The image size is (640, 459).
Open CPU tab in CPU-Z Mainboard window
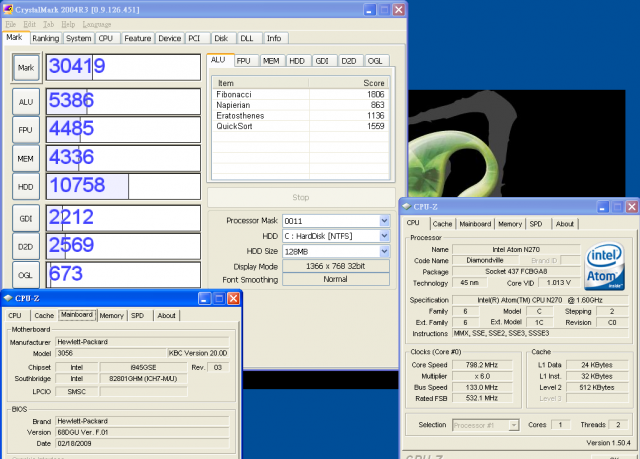pos(15,316)
